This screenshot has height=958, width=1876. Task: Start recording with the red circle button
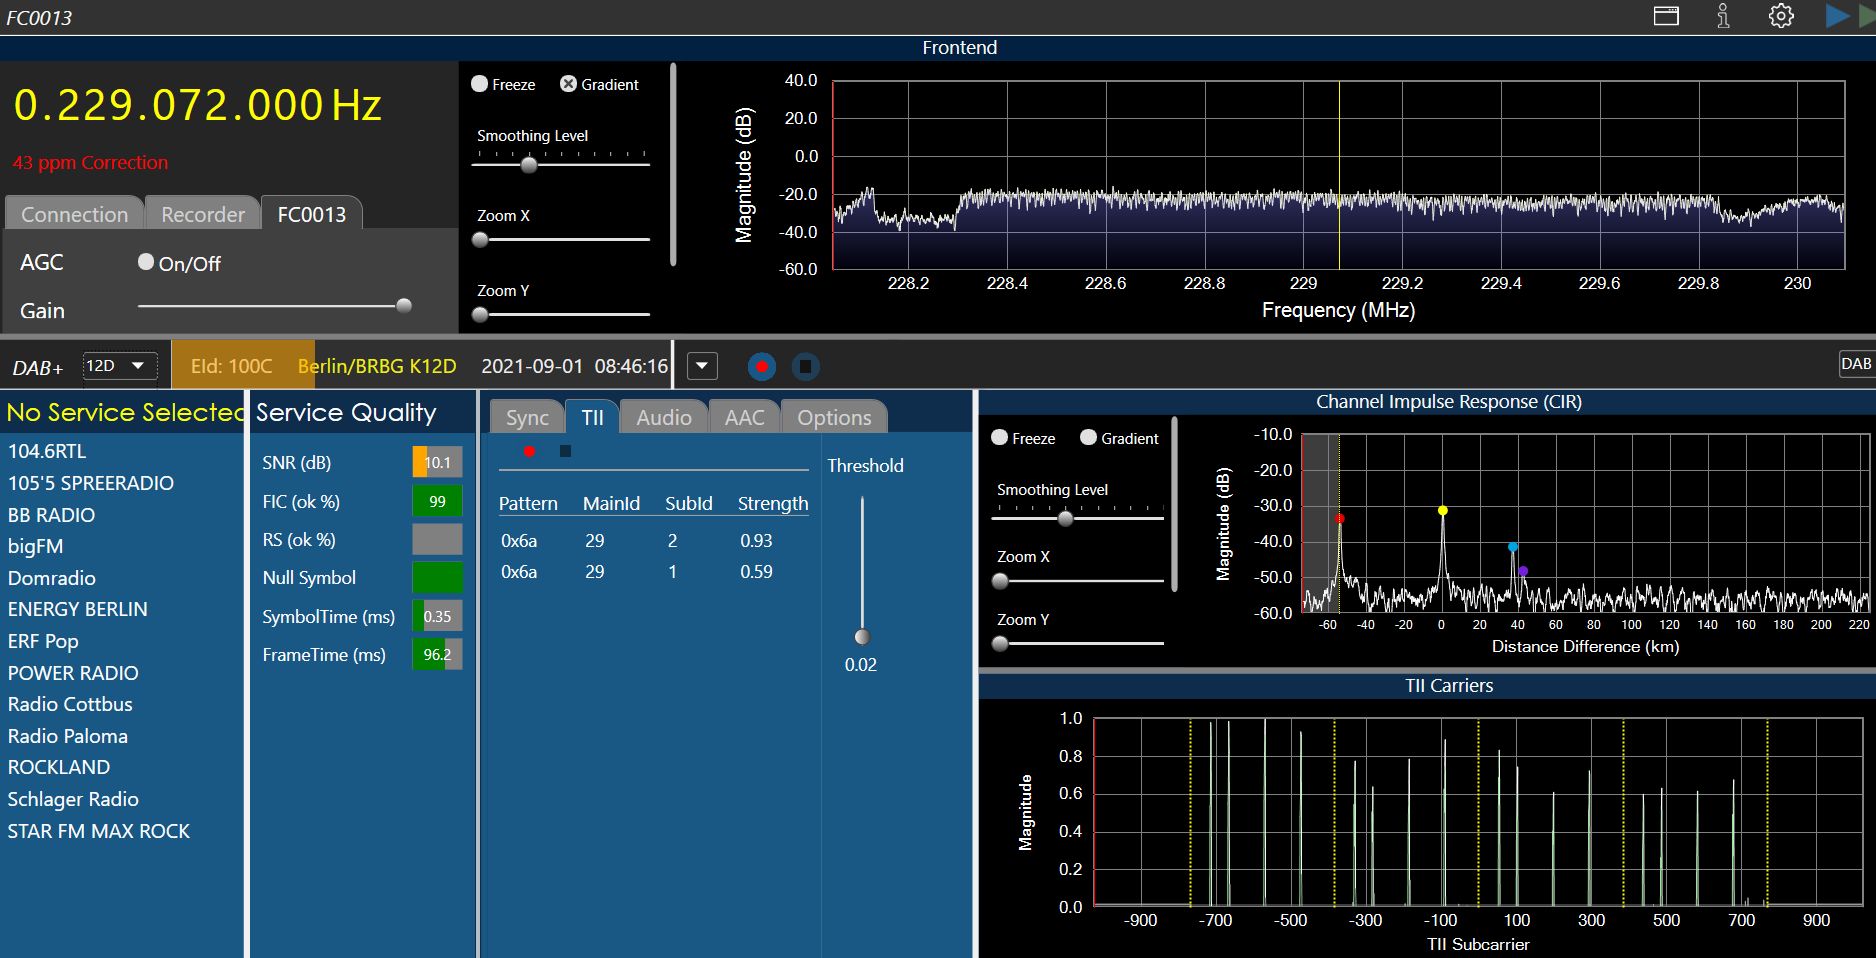pyautogui.click(x=762, y=367)
